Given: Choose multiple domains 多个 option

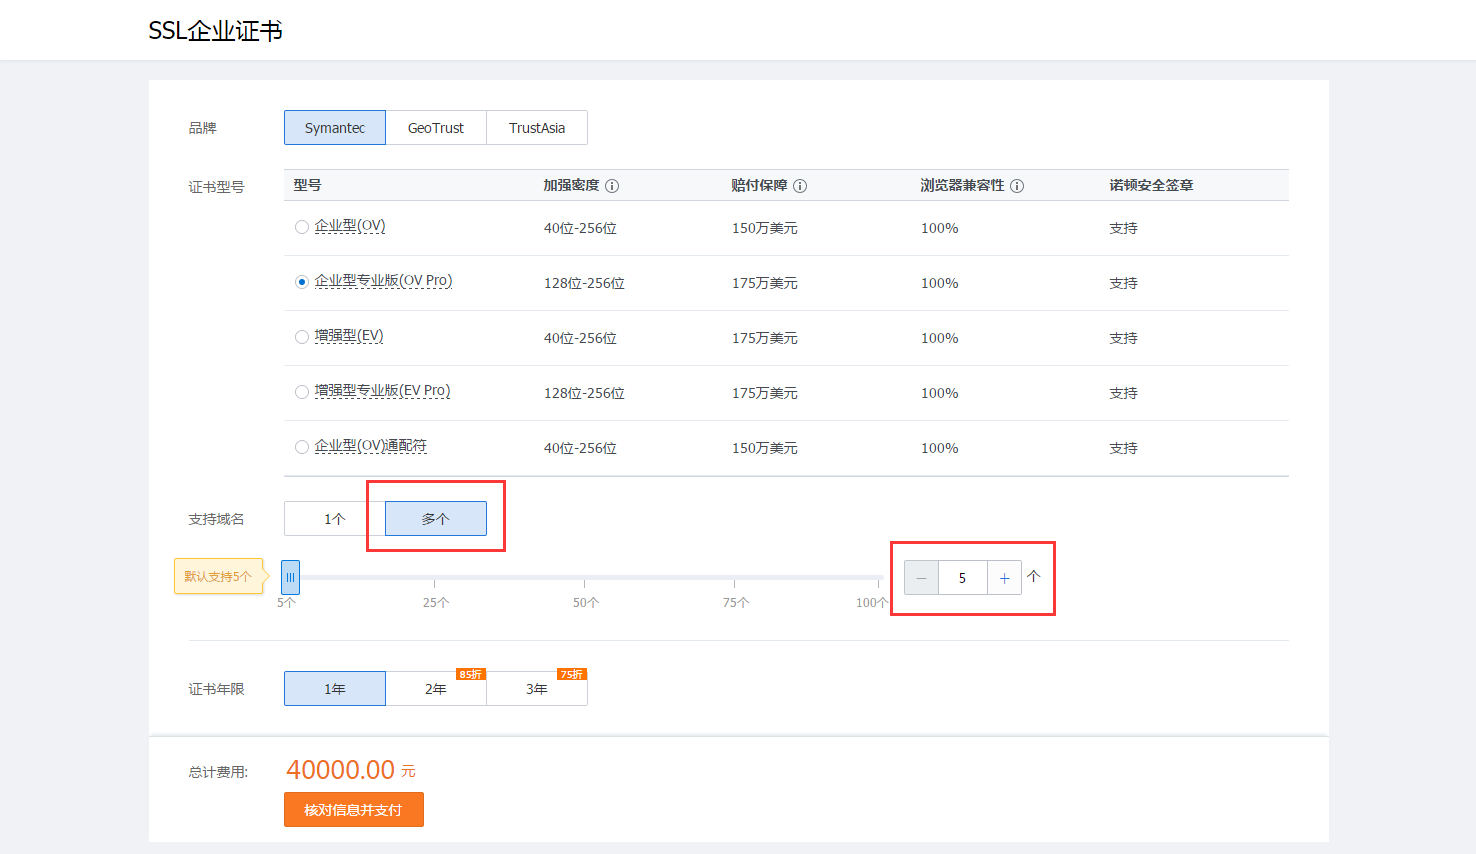Looking at the screenshot, I should (436, 519).
